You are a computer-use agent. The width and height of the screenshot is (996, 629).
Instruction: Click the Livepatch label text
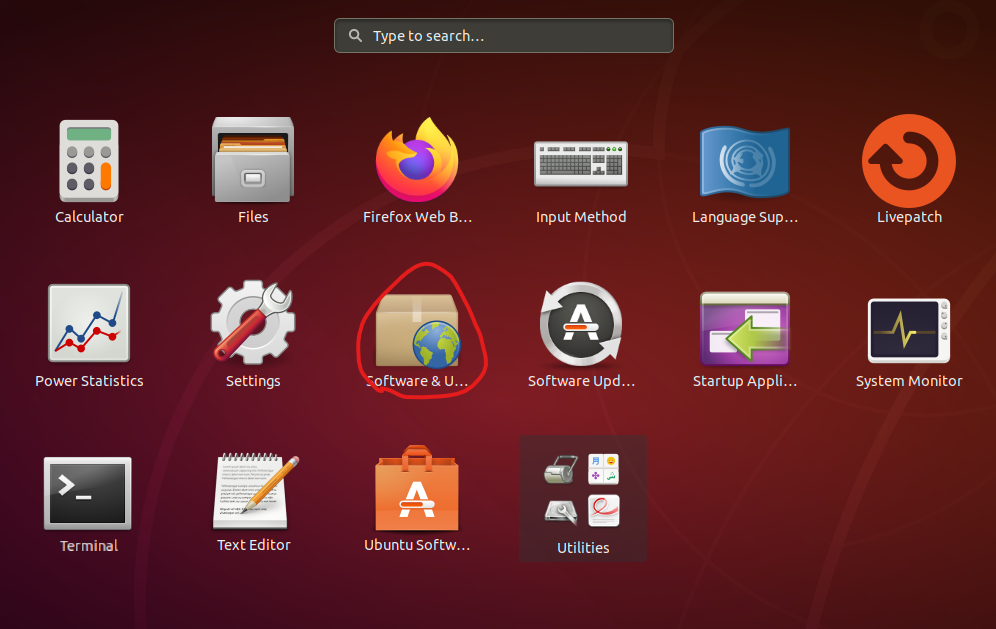[x=909, y=217]
